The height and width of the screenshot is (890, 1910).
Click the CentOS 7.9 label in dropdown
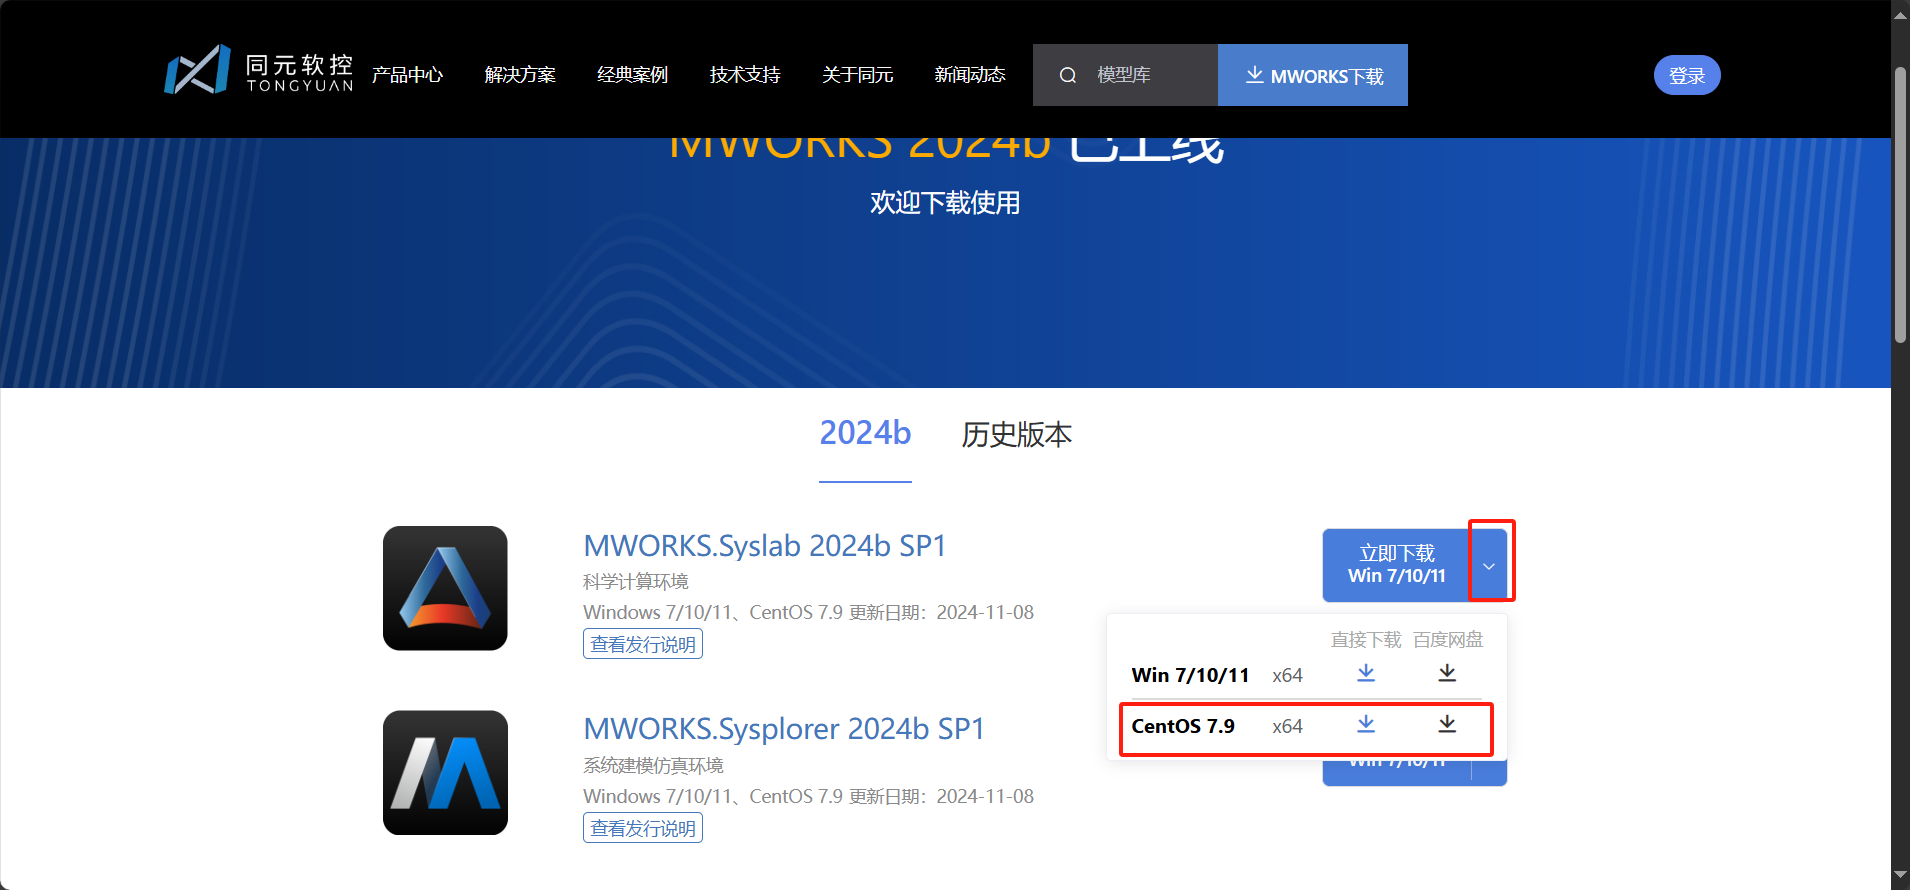click(x=1183, y=726)
